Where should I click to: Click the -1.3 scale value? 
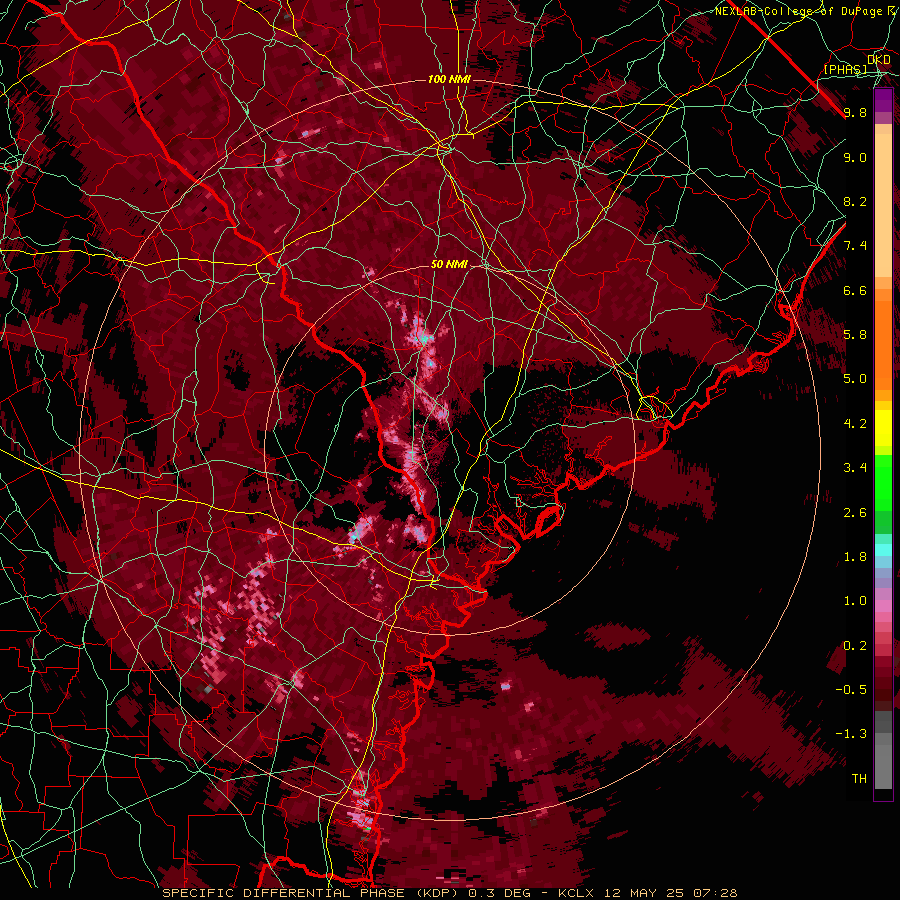click(851, 734)
